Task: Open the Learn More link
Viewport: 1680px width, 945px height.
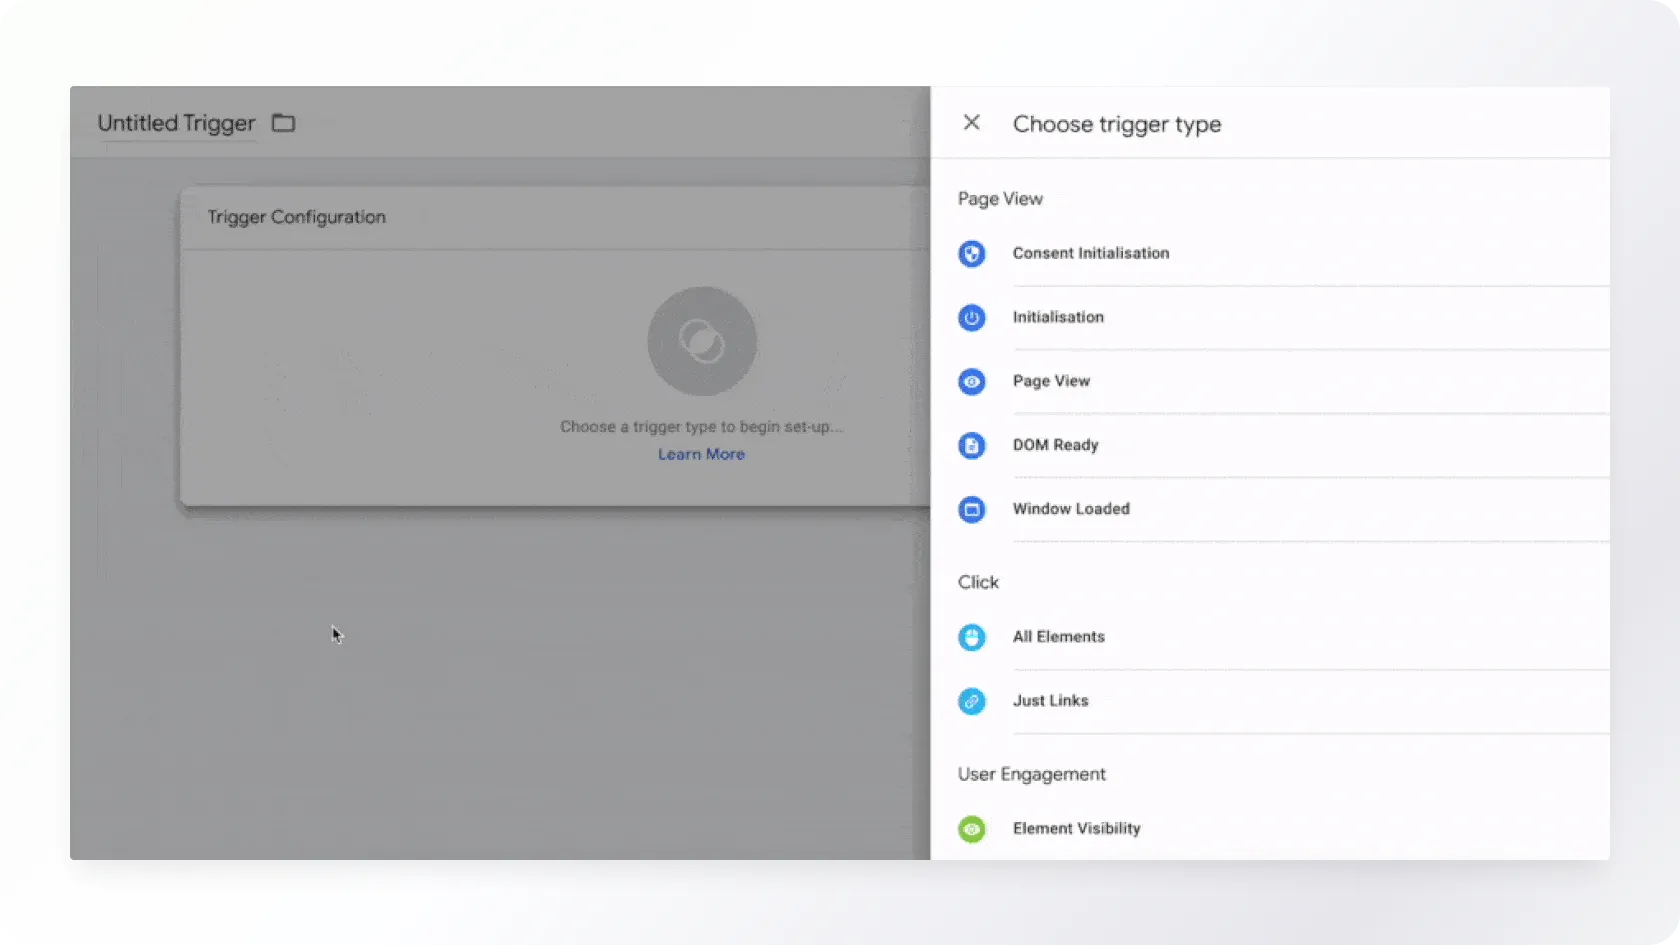Action: 701,454
